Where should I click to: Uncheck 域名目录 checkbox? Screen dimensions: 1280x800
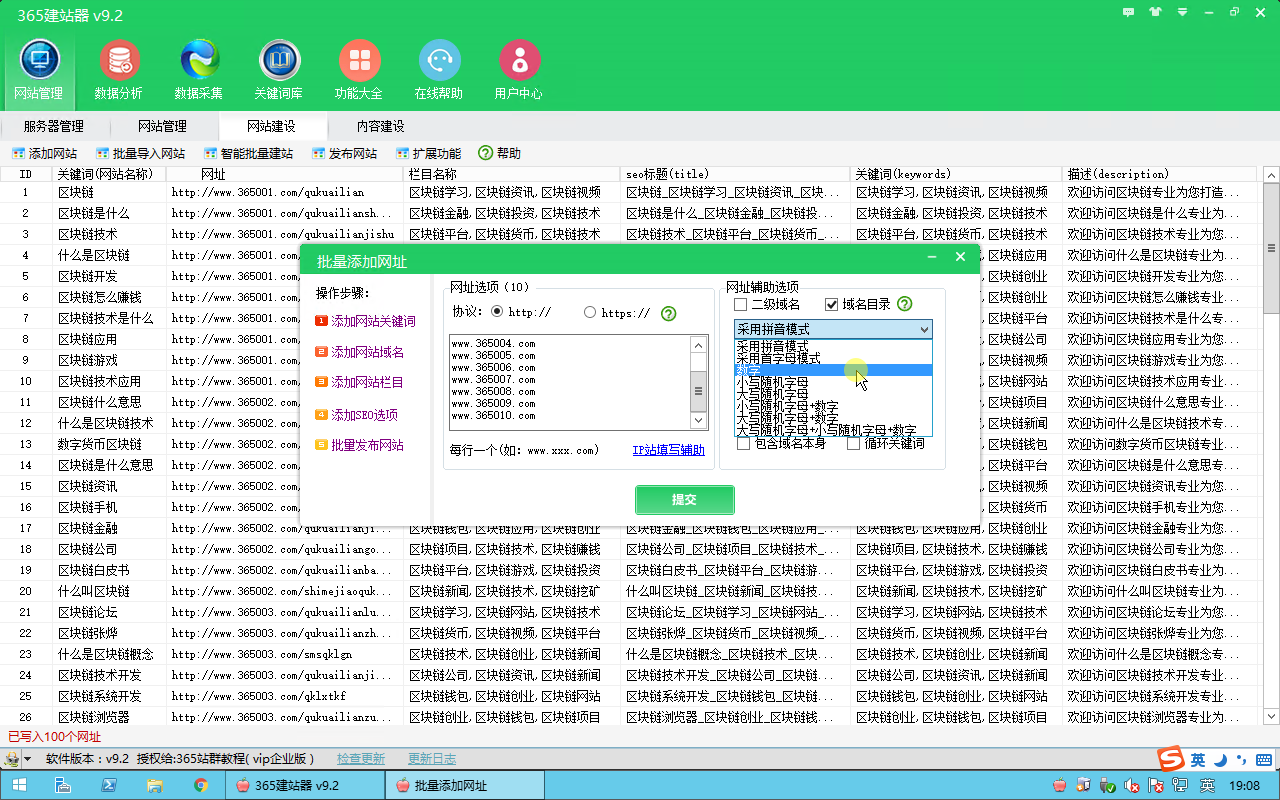pos(831,304)
